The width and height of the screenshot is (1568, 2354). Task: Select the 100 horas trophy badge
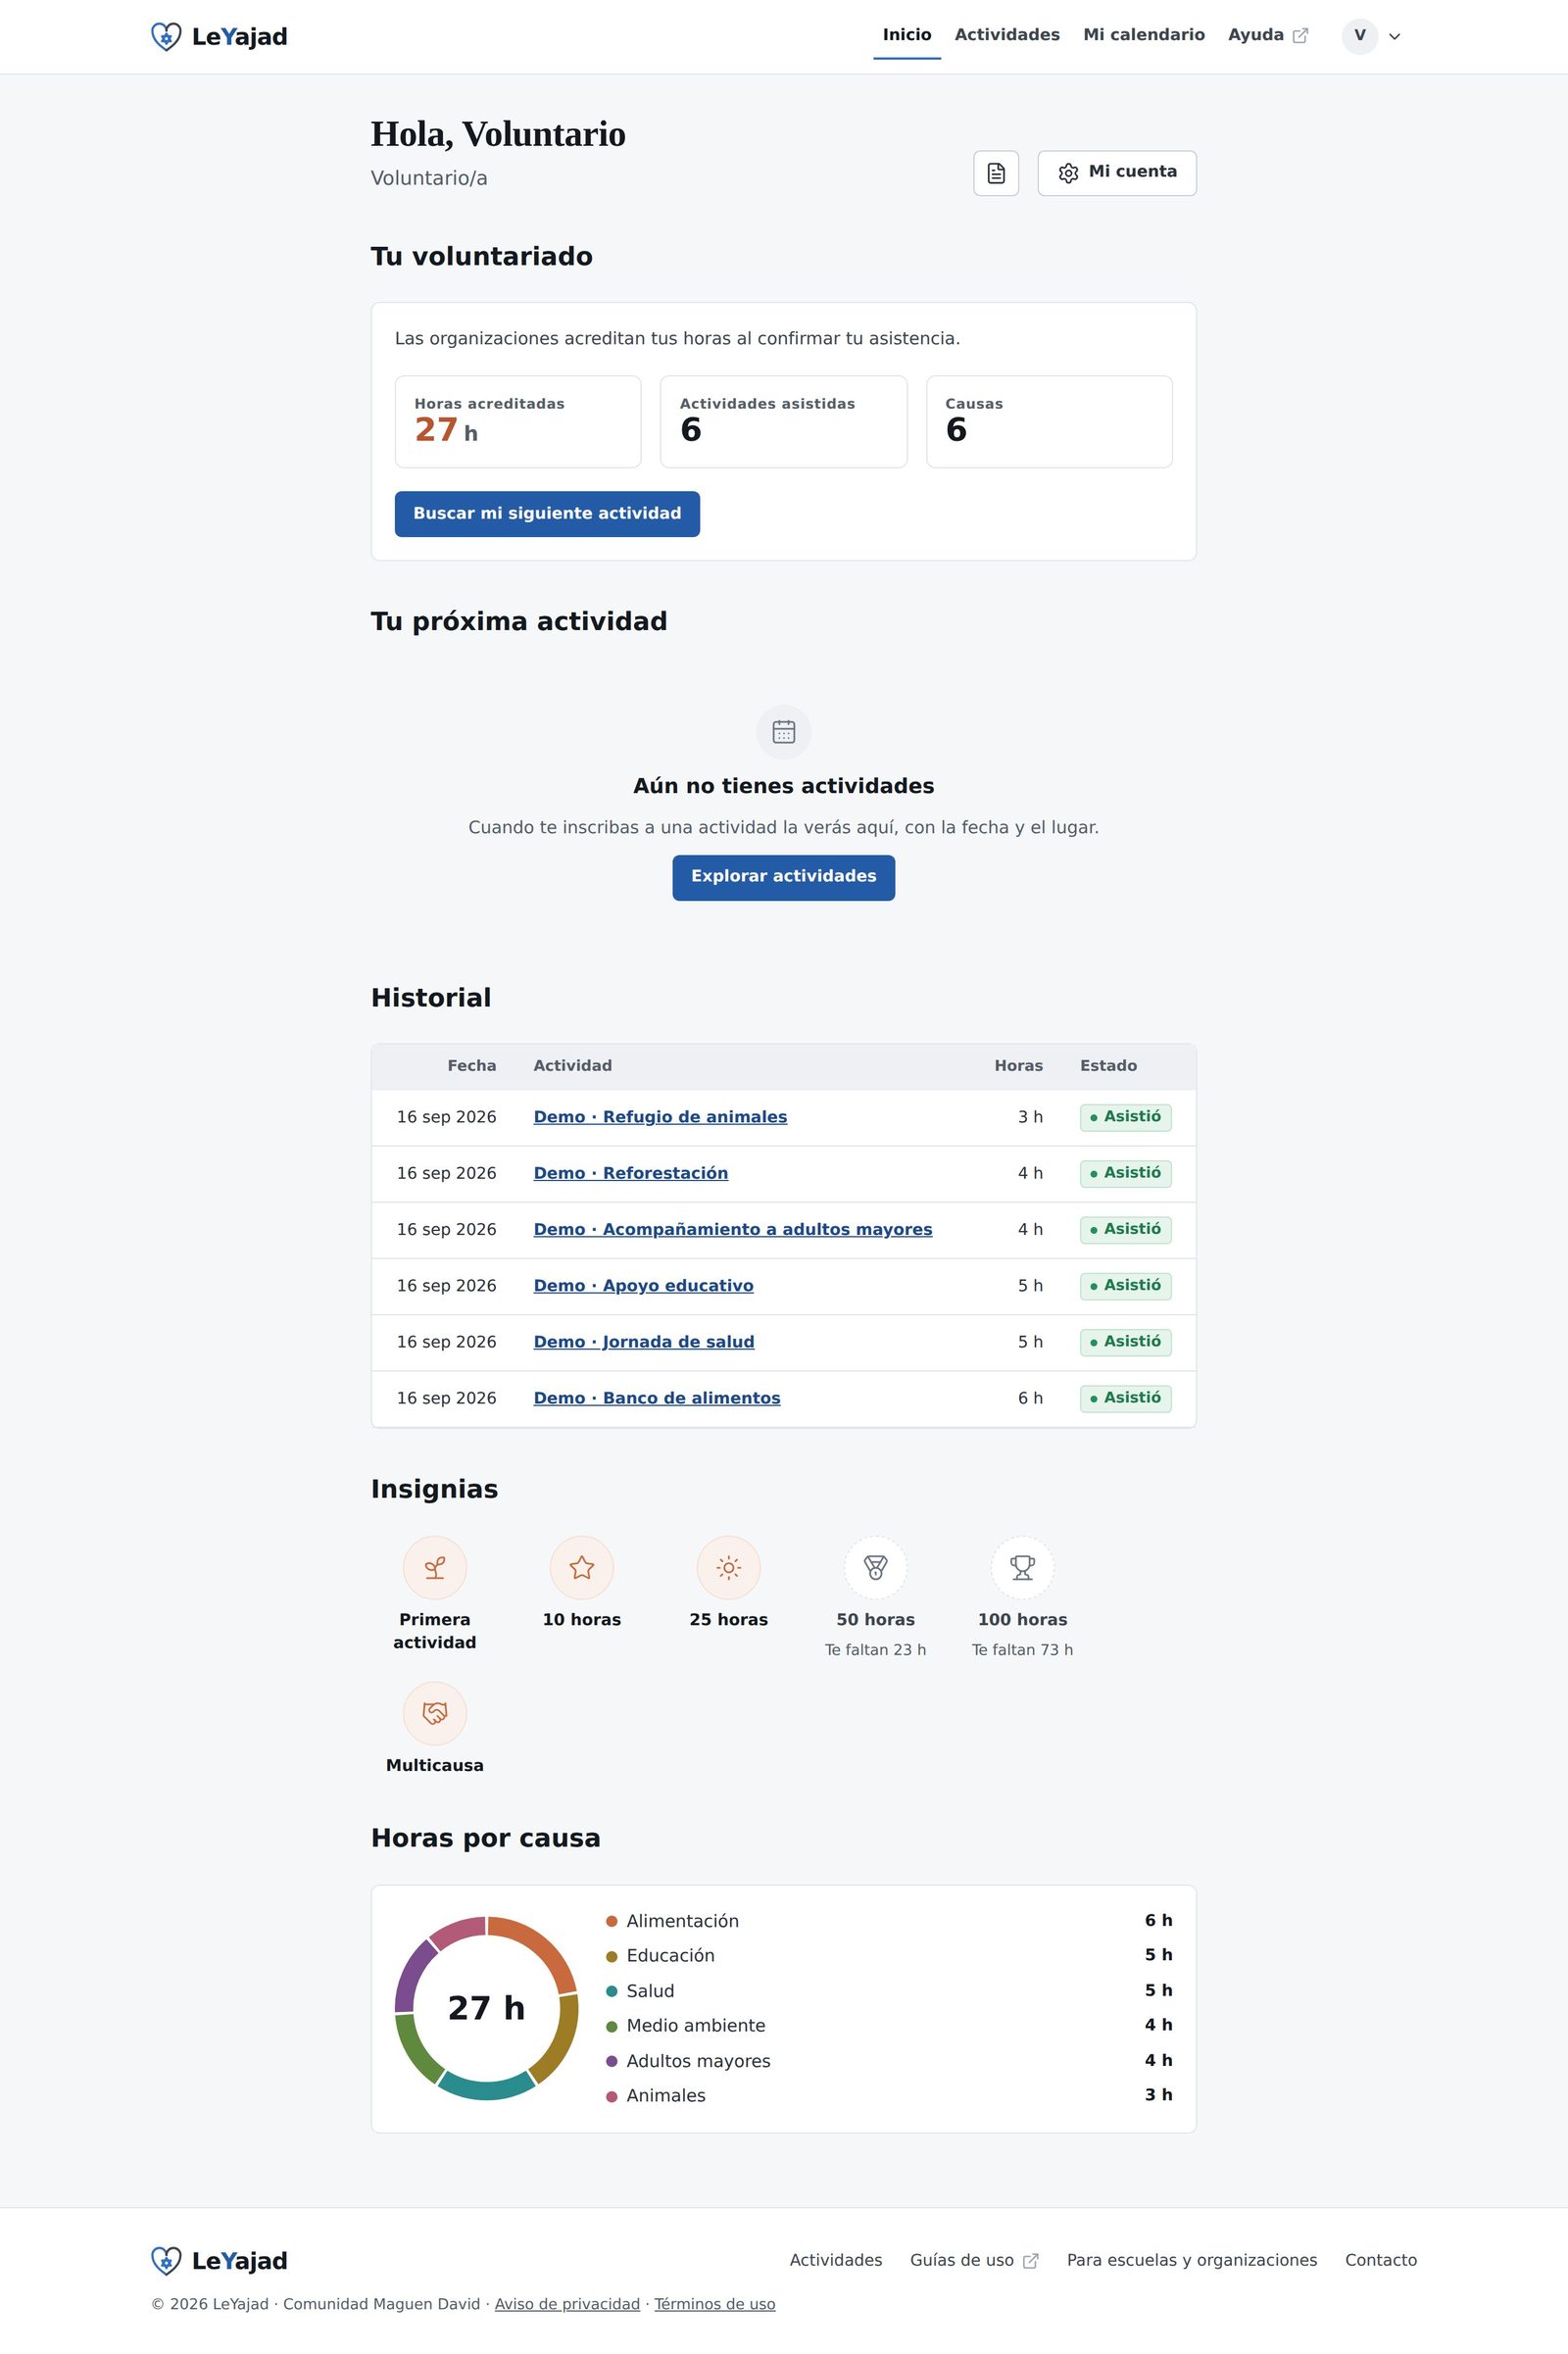[1023, 1567]
